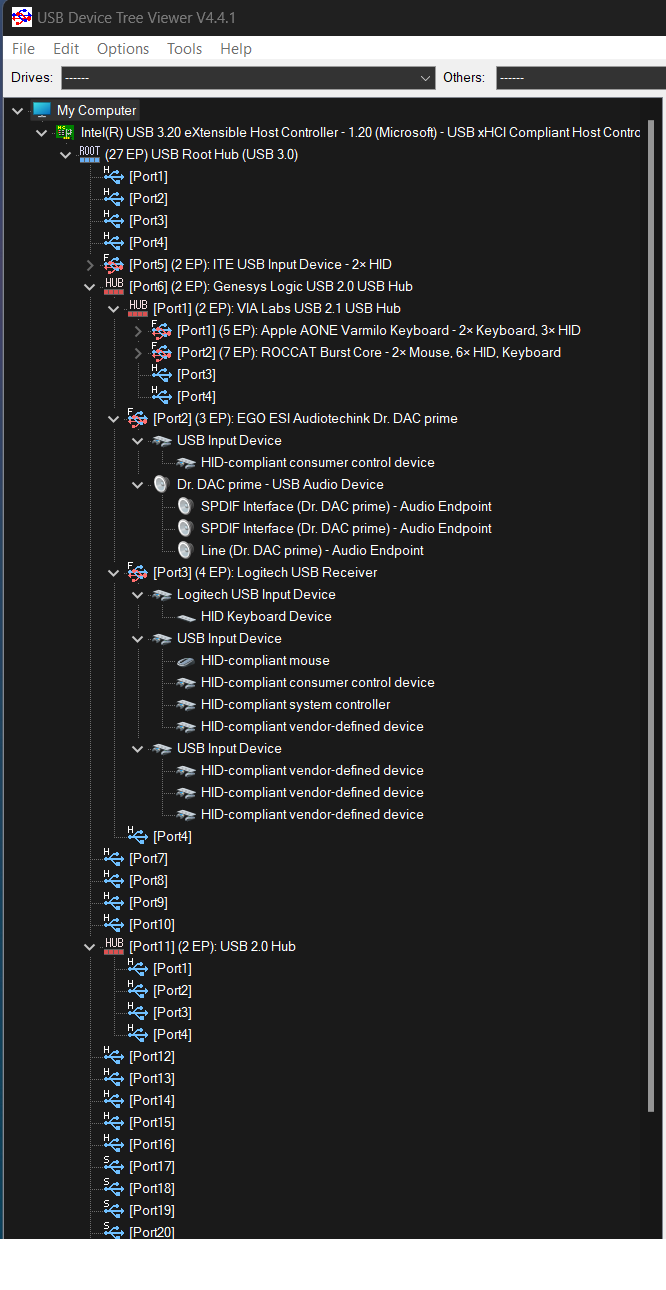
Task: Click the Dr. DAC prime speaker icon
Action: click(x=161, y=484)
